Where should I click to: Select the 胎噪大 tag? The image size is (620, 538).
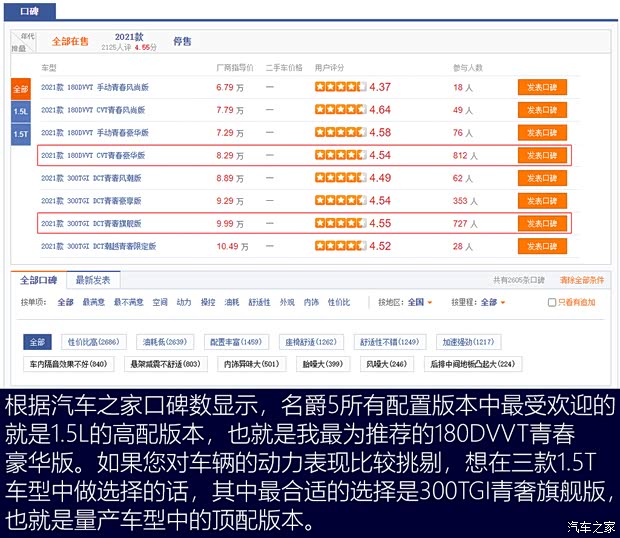click(323, 364)
